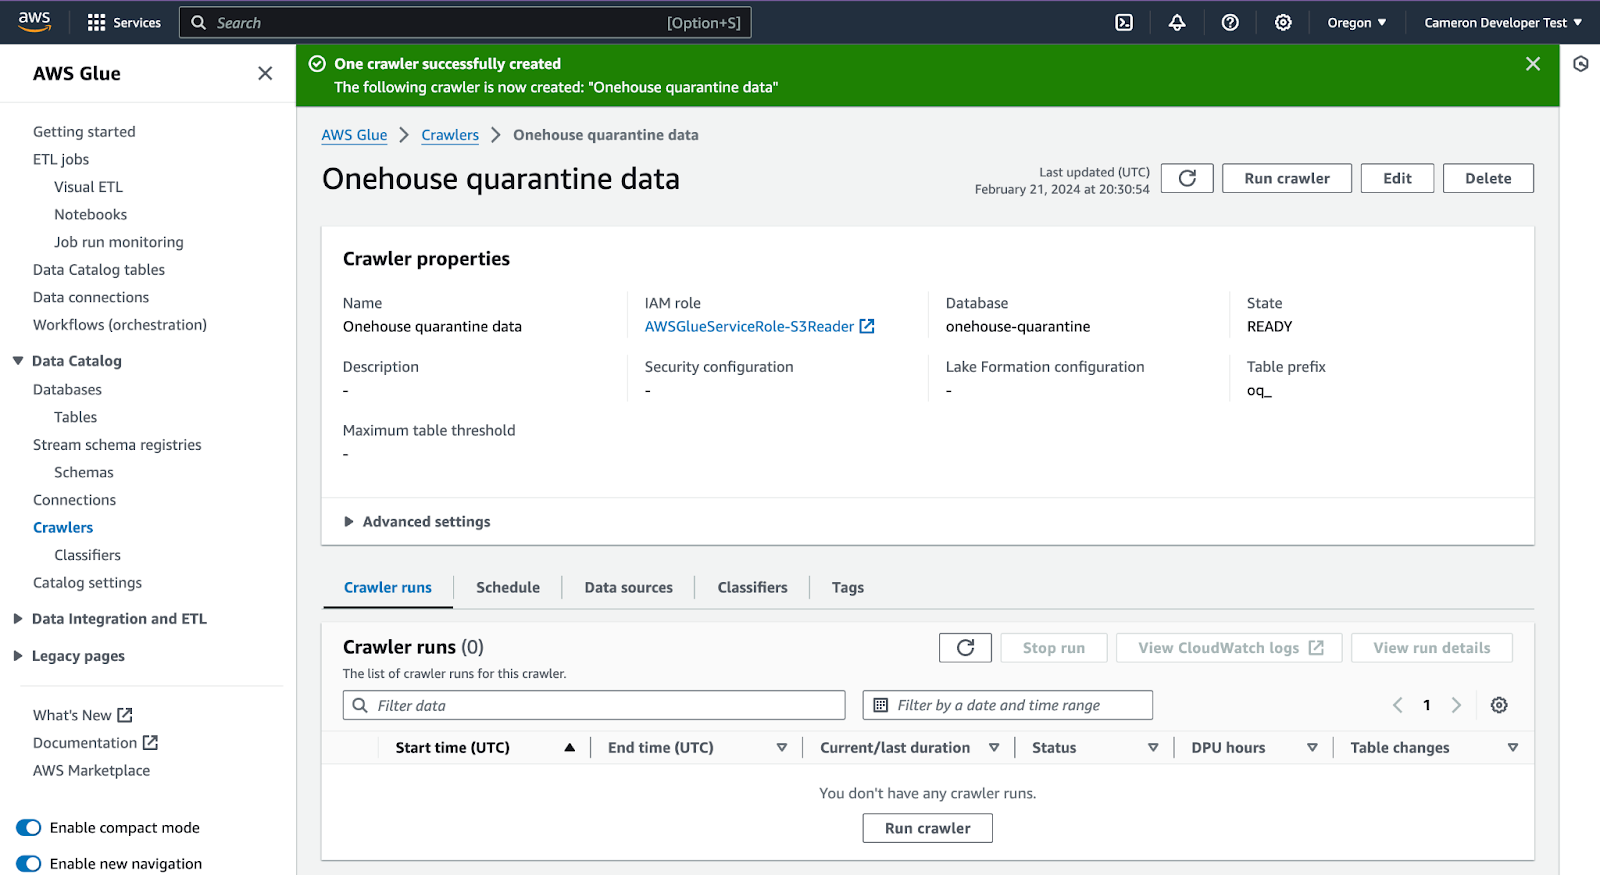
Task: Open What's New external link icon
Action: coord(125,715)
